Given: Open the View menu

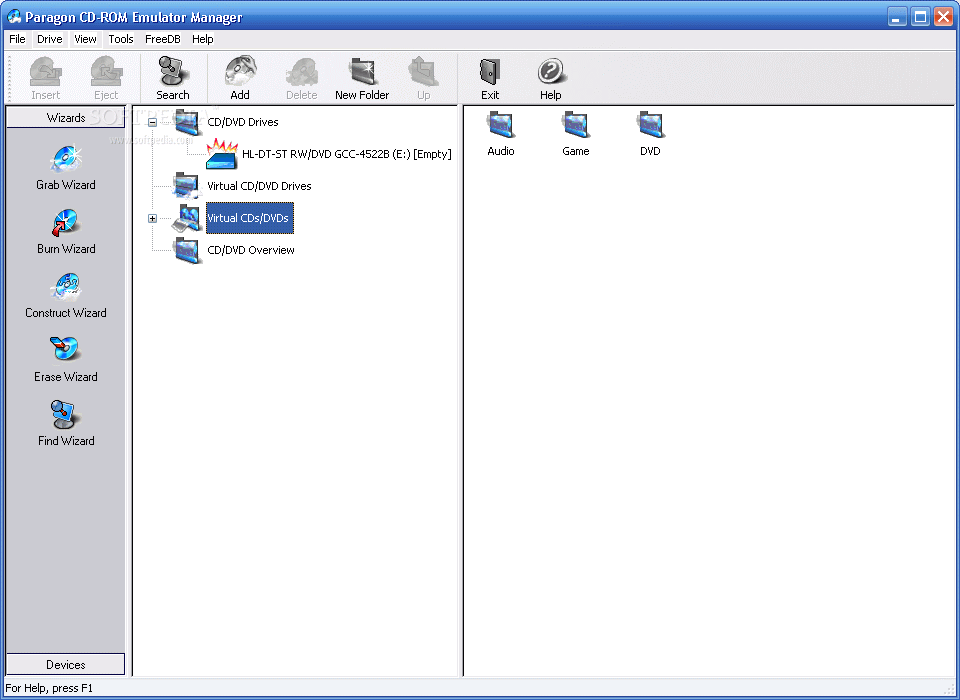Looking at the screenshot, I should click(x=85, y=39).
